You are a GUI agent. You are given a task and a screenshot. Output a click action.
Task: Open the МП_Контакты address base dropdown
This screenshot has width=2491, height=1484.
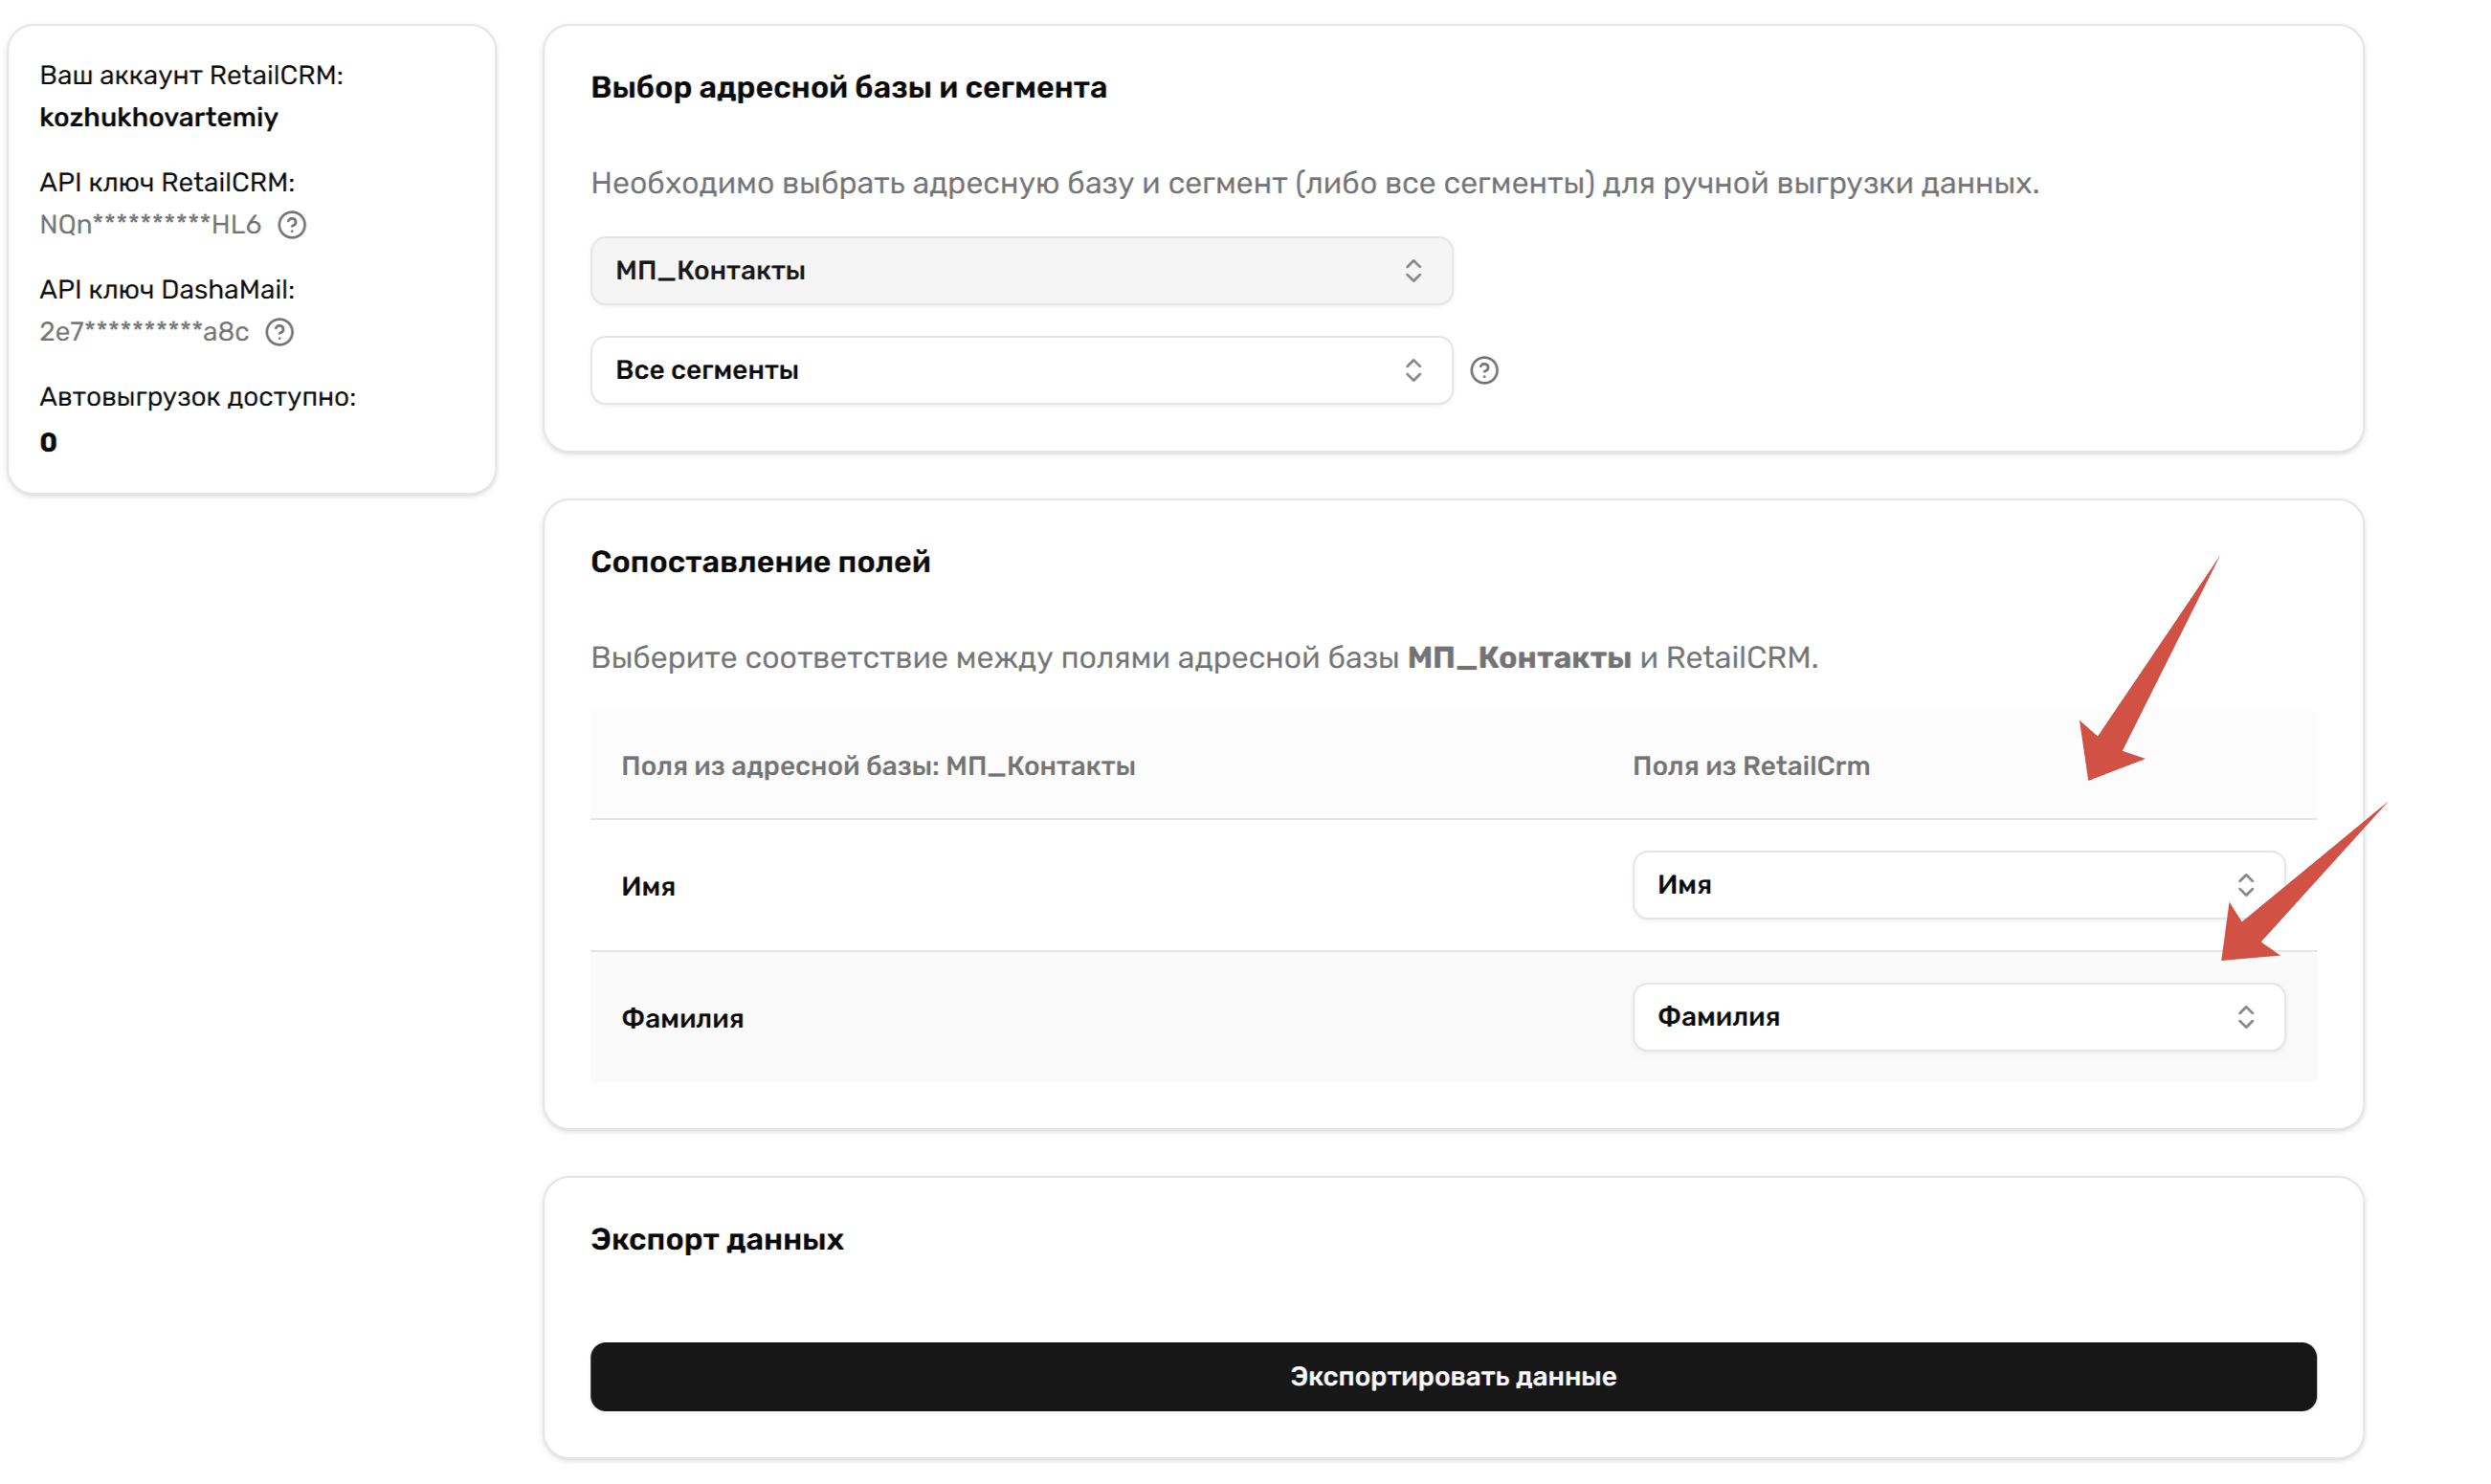(1020, 271)
